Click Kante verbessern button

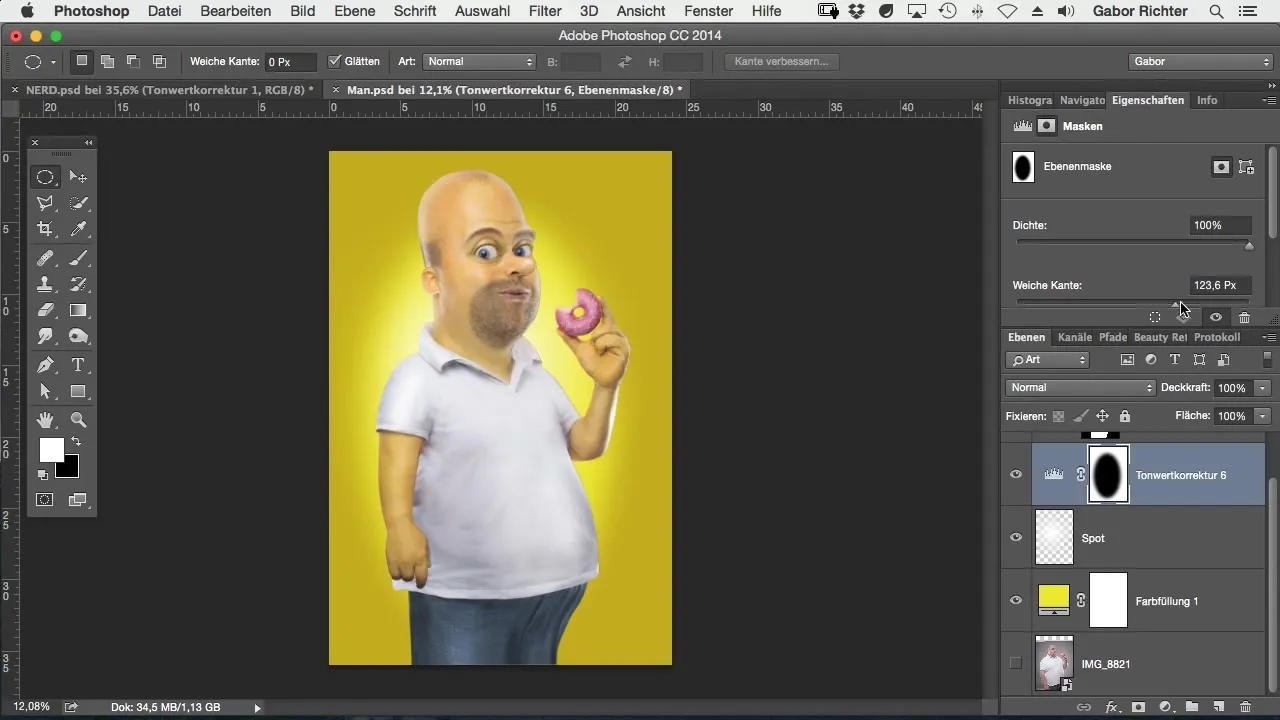coord(781,61)
